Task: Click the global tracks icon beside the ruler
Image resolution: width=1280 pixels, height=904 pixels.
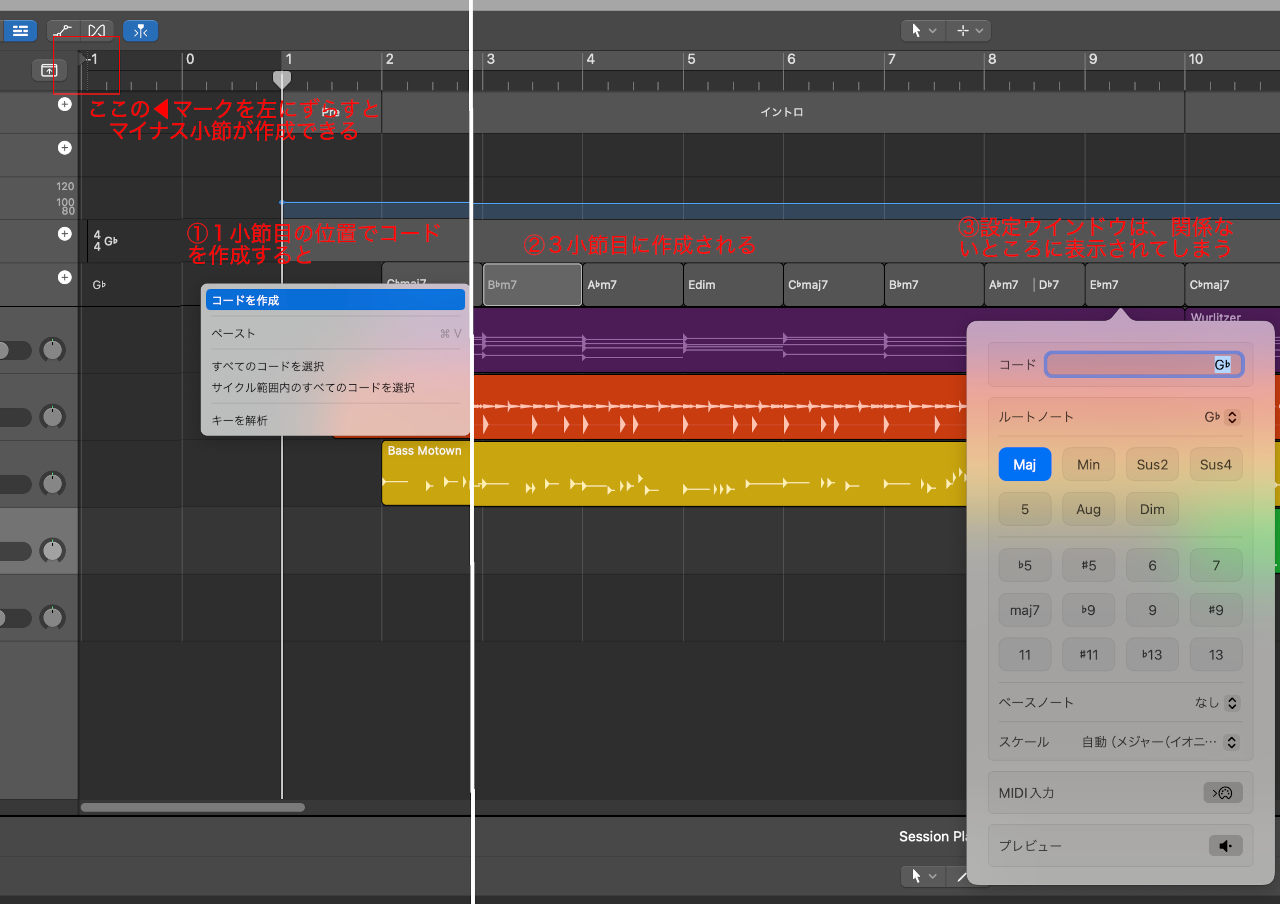Action: point(49,70)
